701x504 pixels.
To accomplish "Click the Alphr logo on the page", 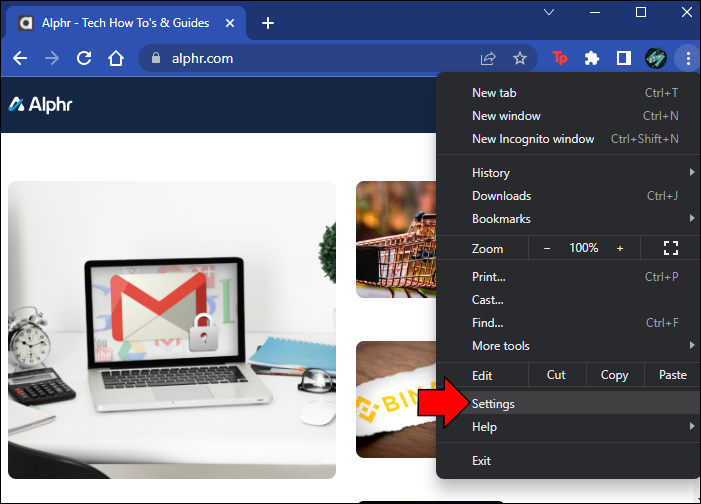I will tap(40, 105).
